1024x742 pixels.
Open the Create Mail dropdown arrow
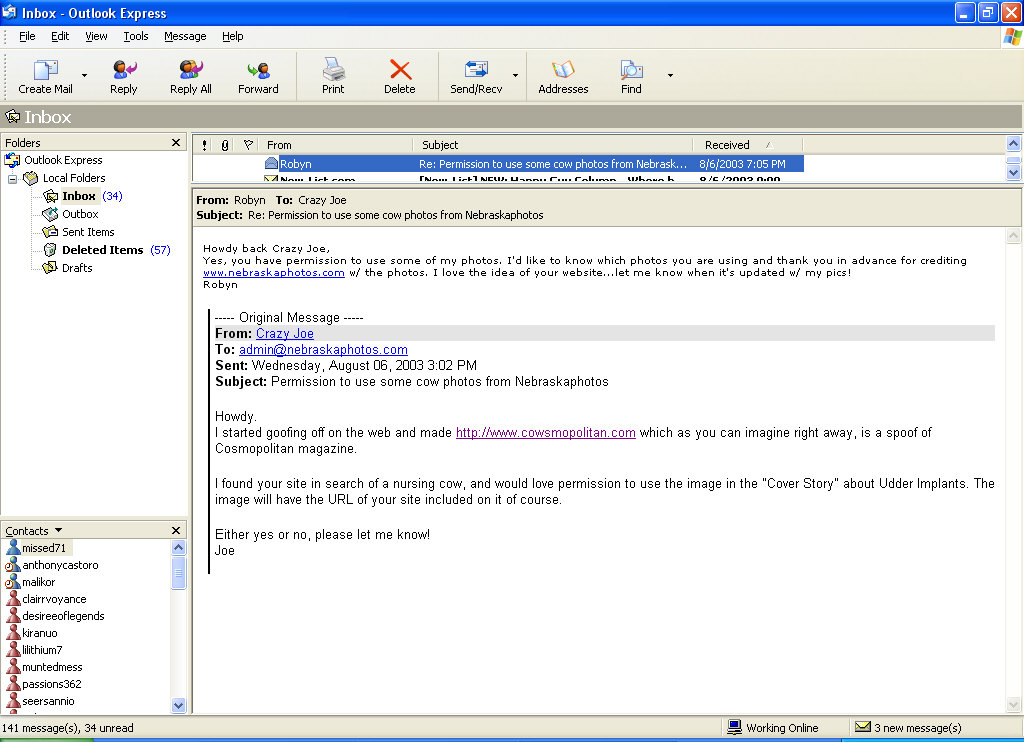[x=84, y=75]
